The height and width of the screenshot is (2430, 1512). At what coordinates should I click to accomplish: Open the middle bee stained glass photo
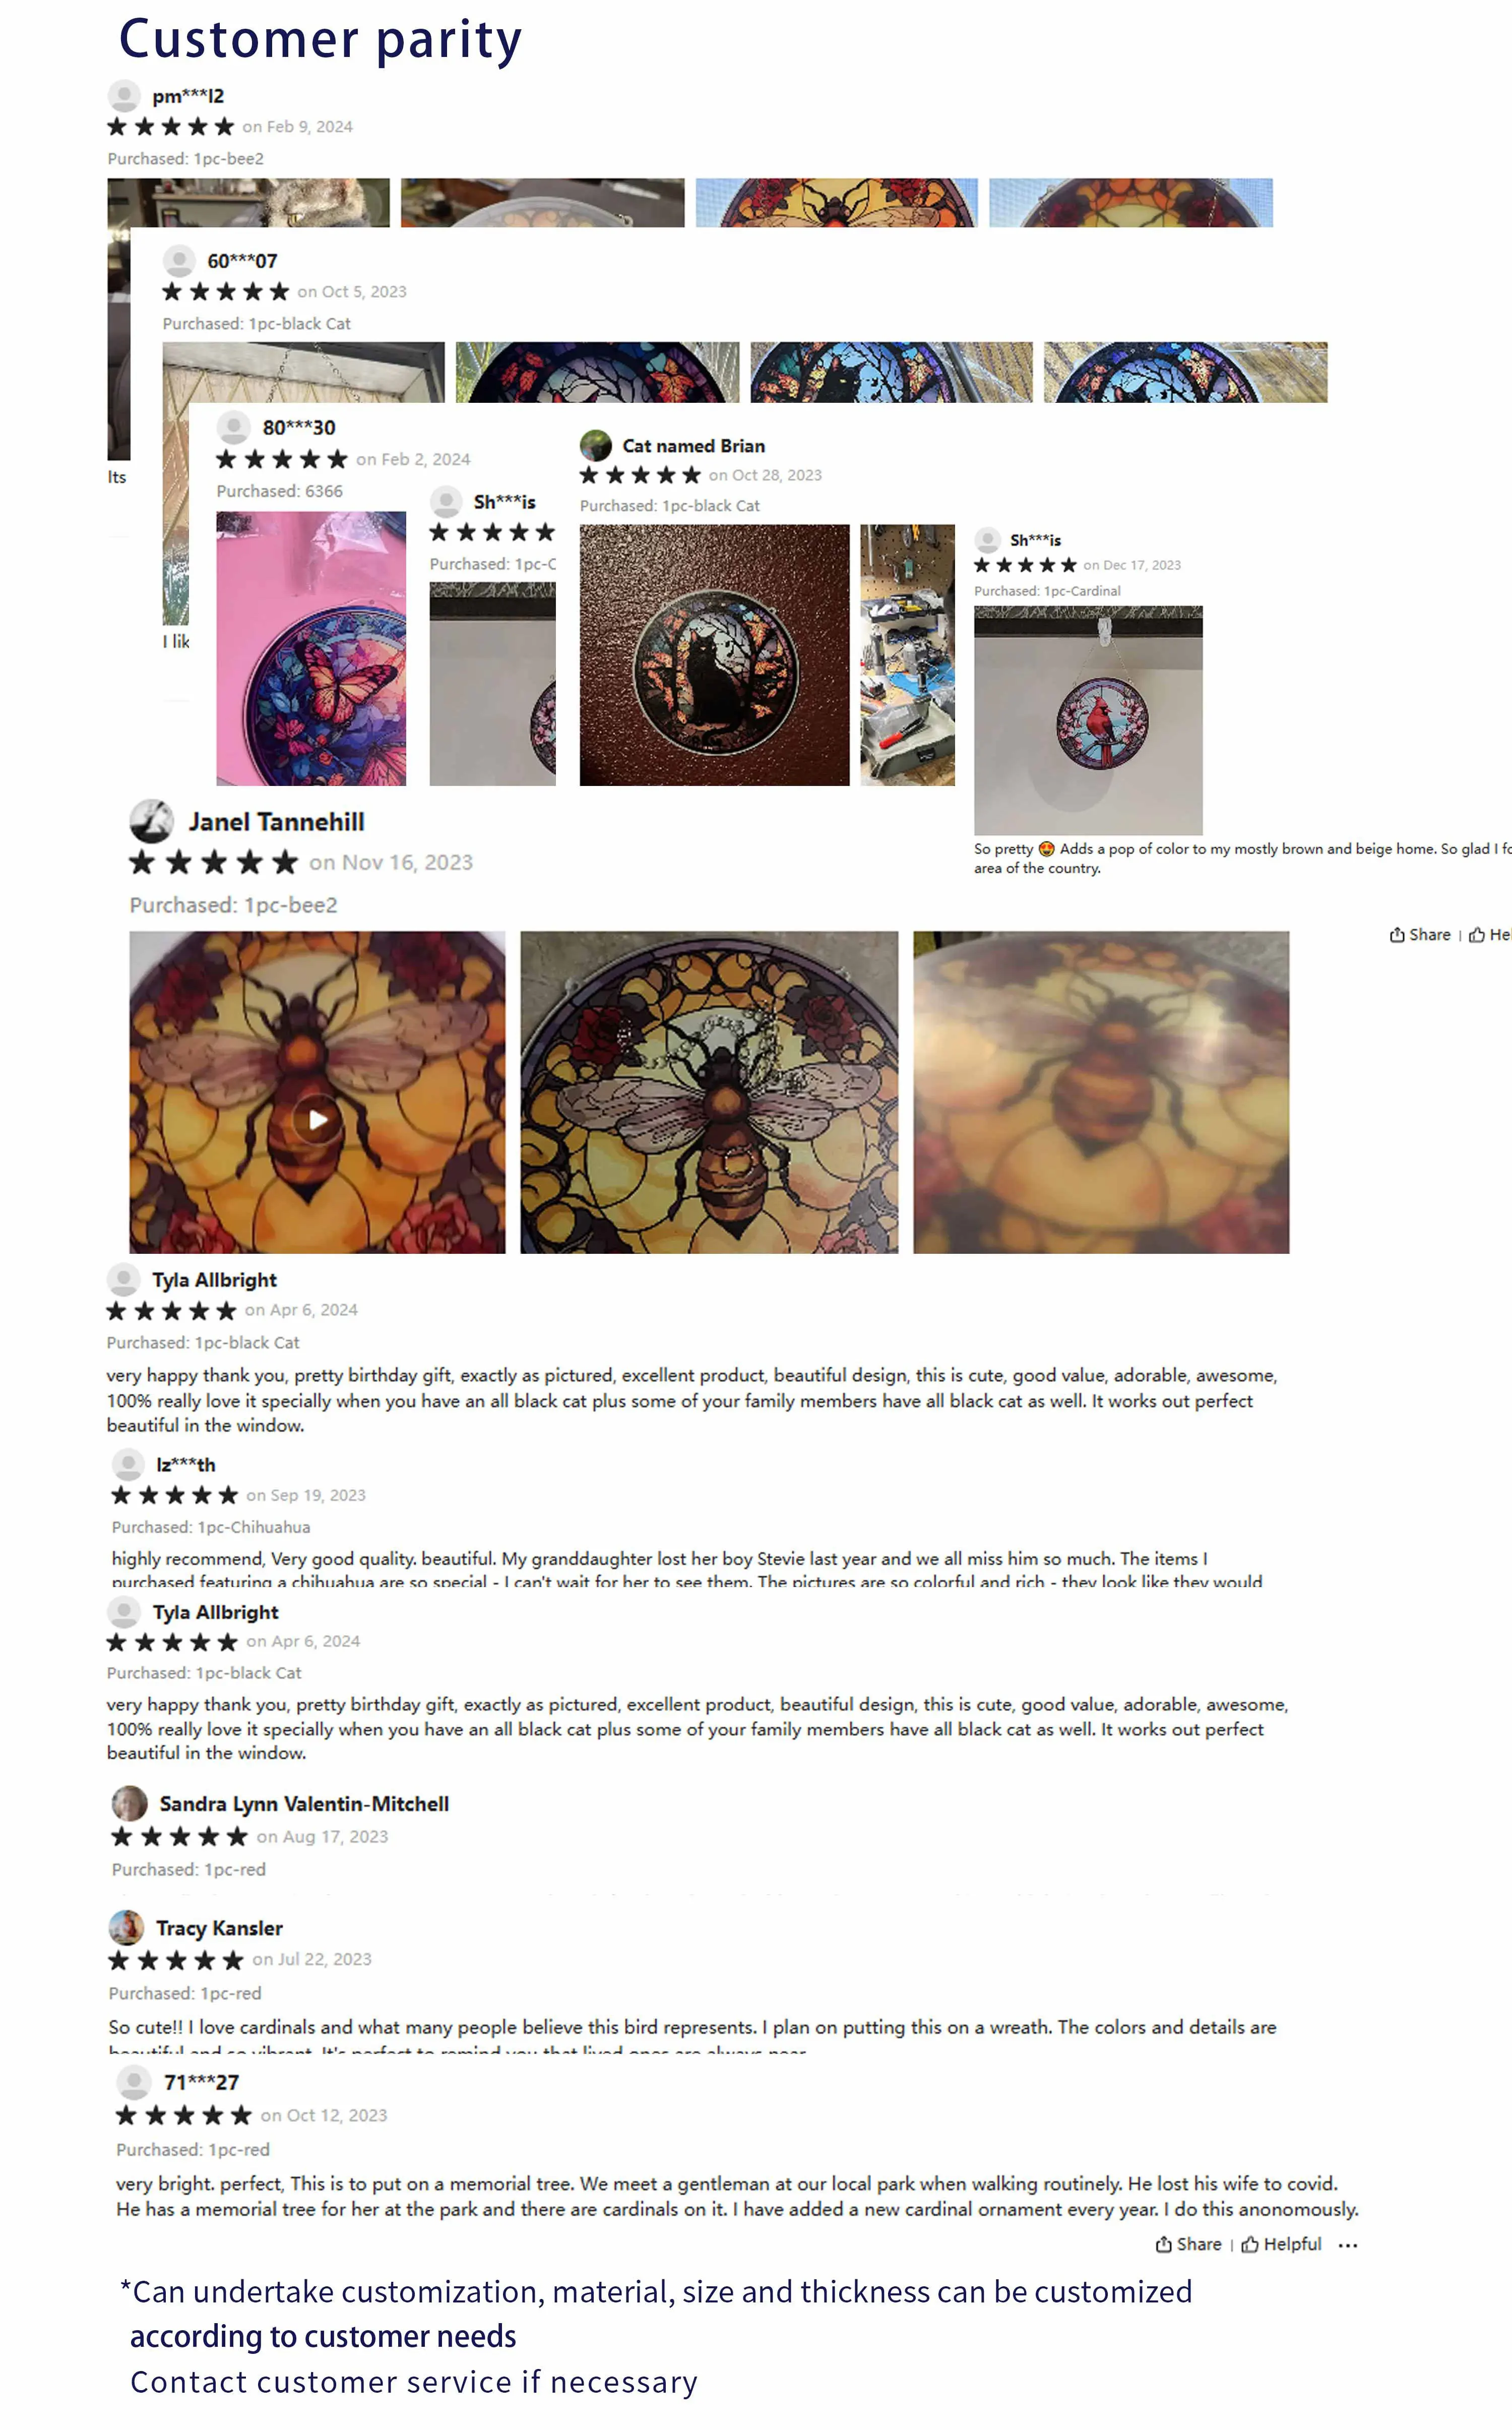tap(709, 1092)
